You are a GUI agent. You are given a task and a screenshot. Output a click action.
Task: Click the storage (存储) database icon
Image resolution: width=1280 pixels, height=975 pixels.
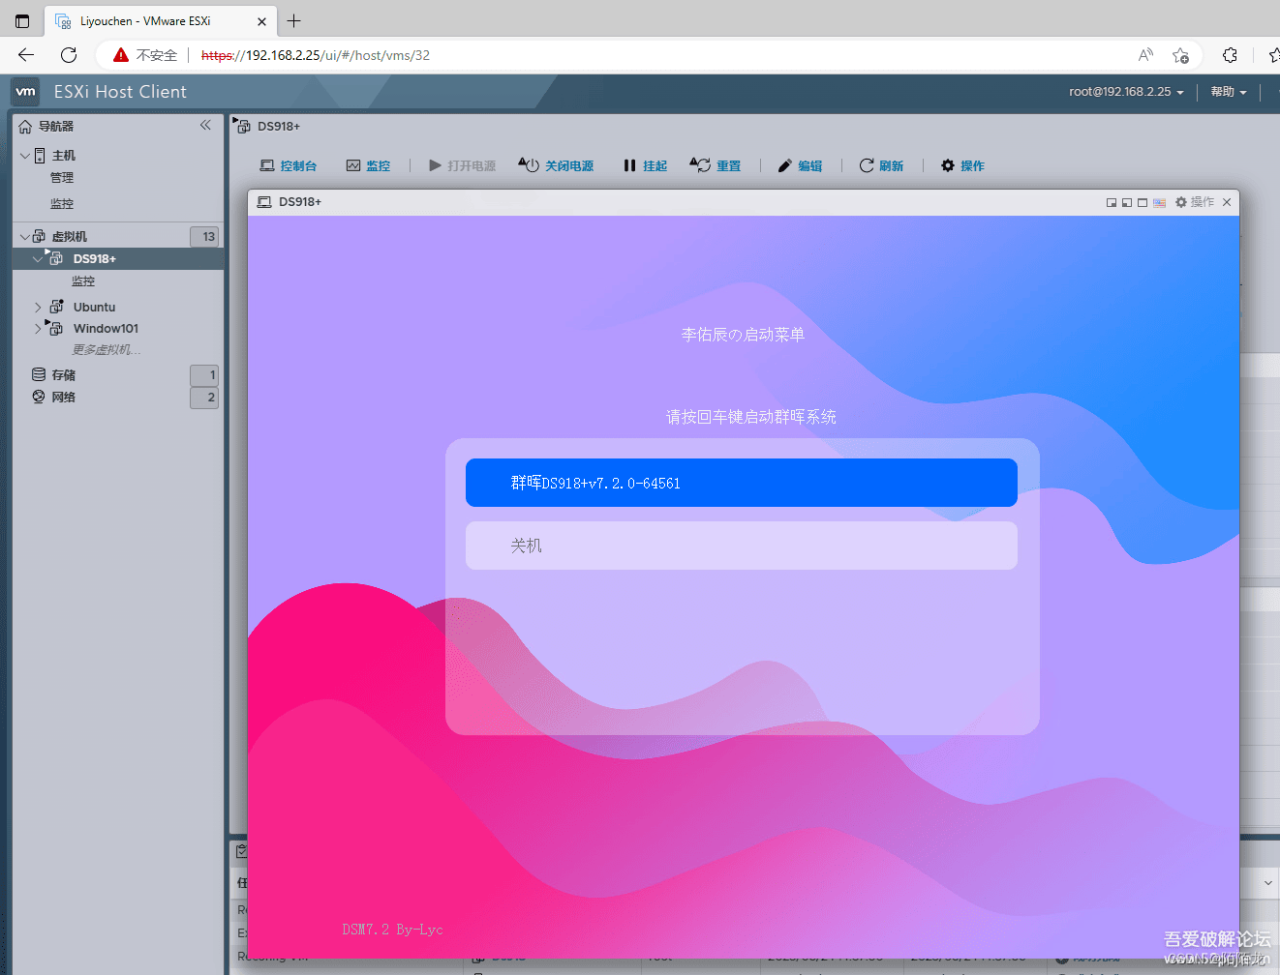pyautogui.click(x=38, y=375)
